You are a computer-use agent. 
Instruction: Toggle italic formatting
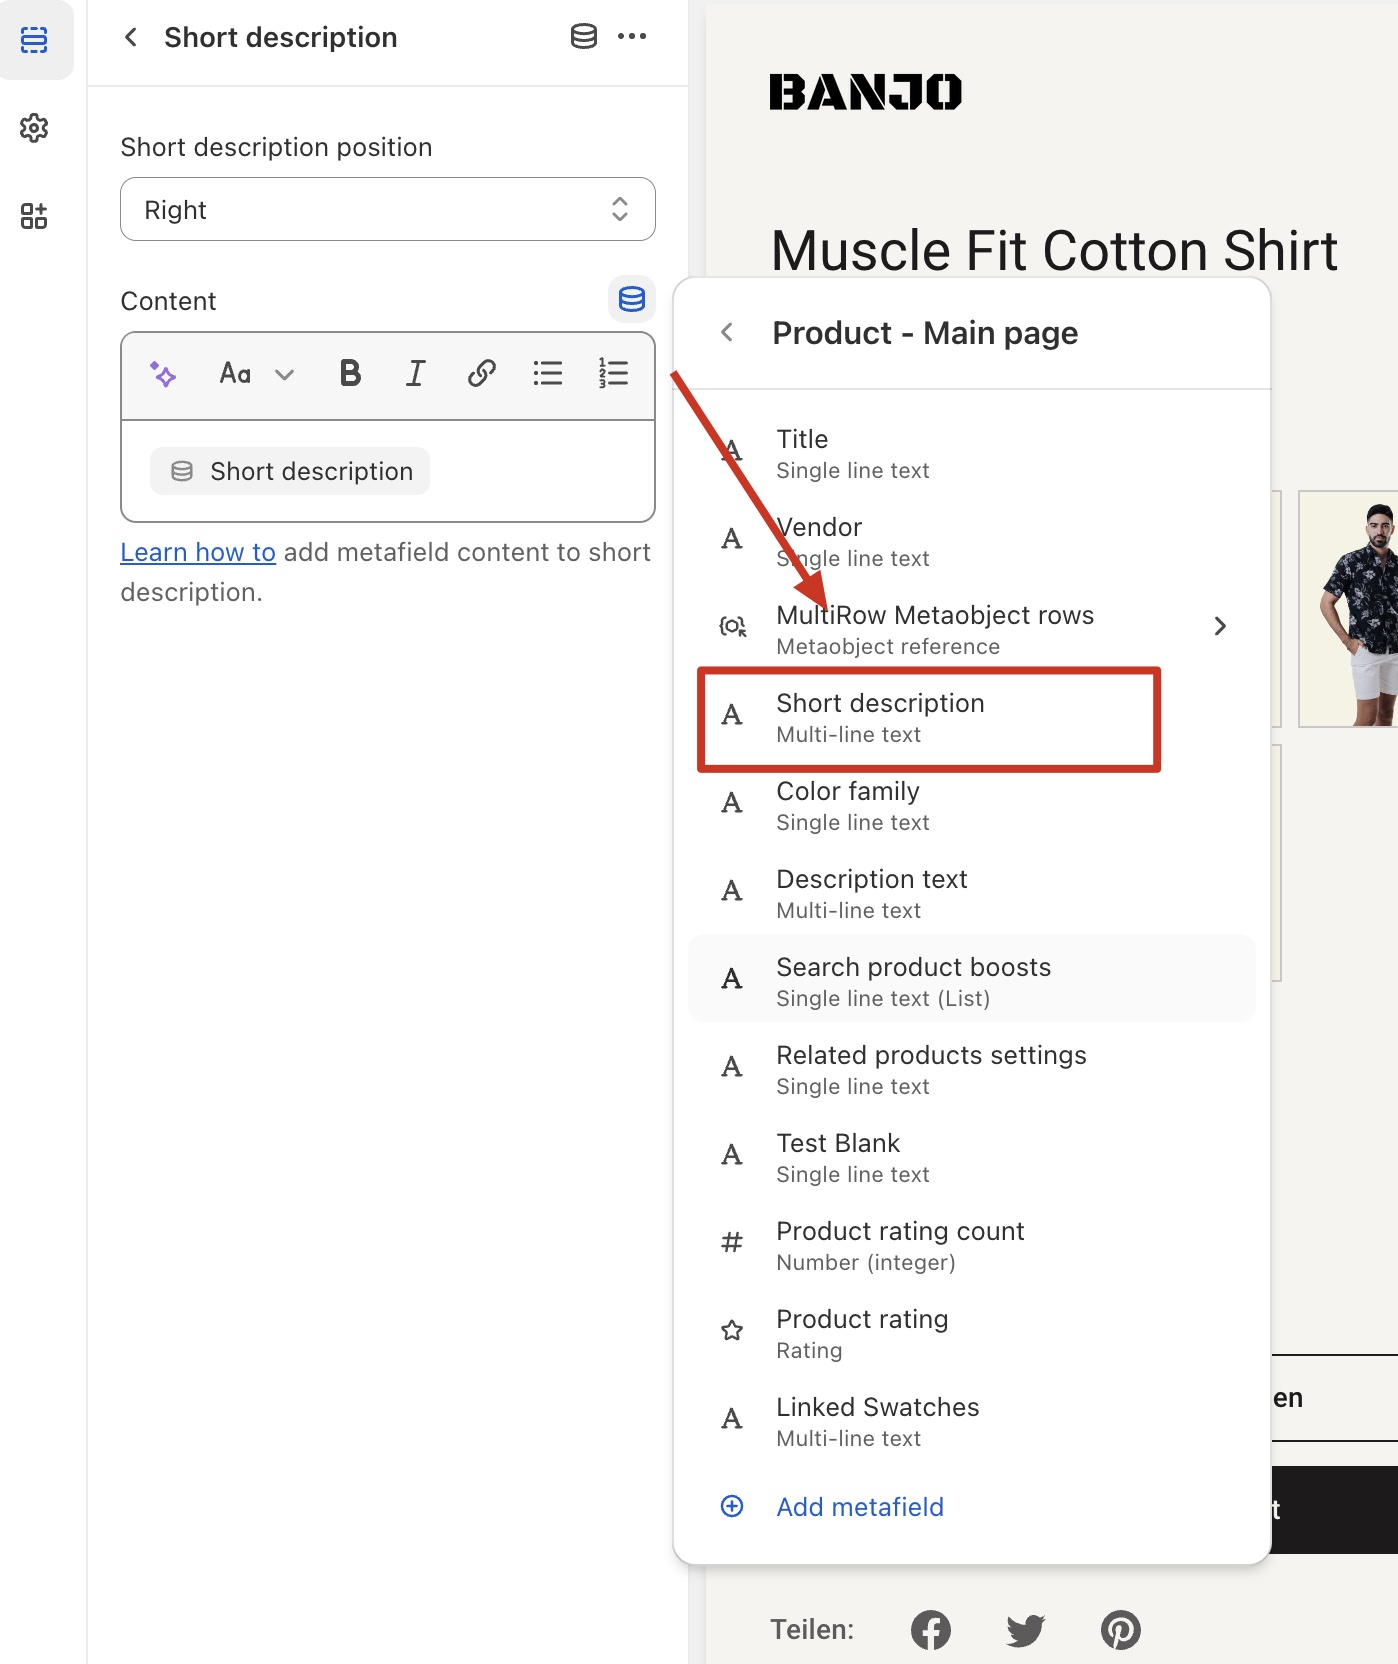pyautogui.click(x=416, y=374)
